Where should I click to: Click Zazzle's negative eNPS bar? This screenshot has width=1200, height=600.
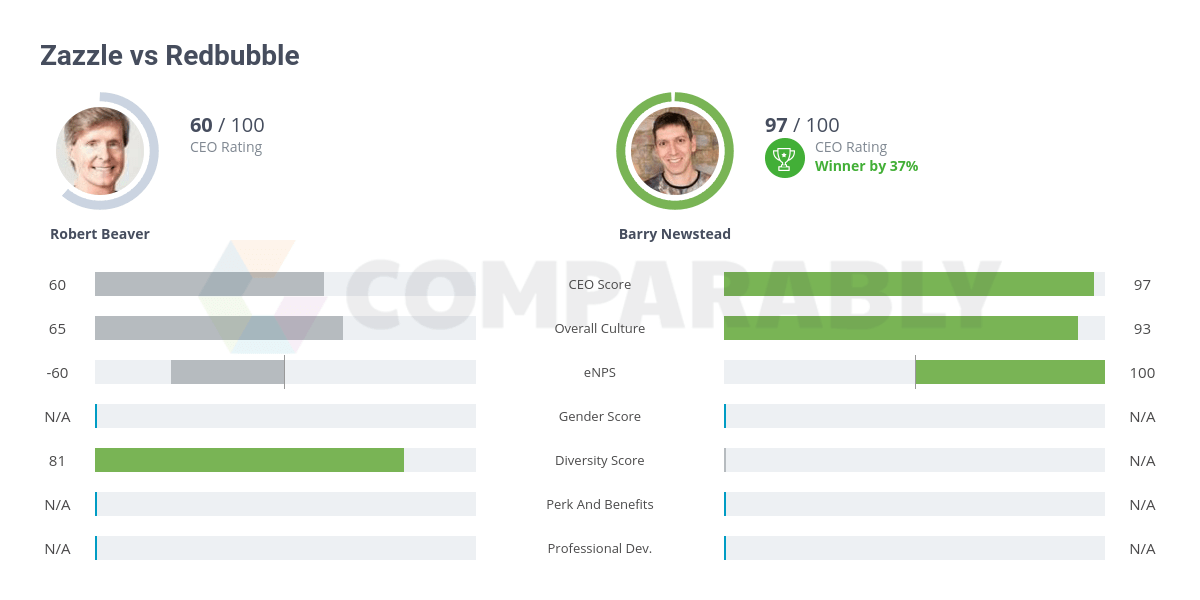click(227, 372)
